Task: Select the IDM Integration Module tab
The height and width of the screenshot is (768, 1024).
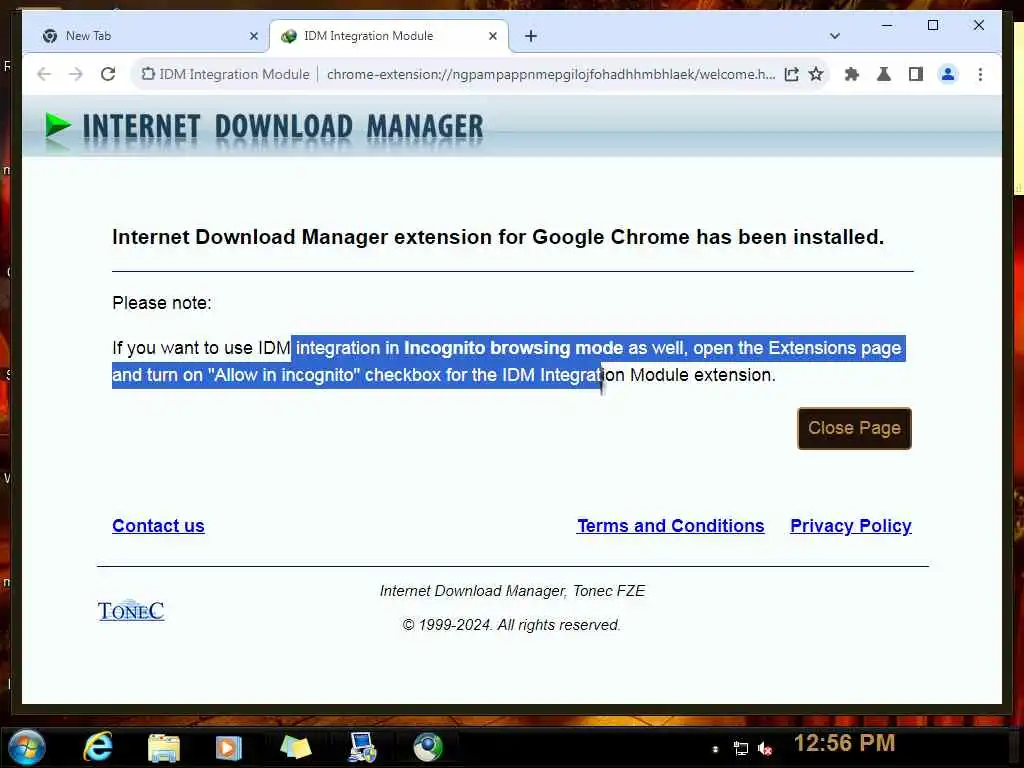Action: [388, 36]
